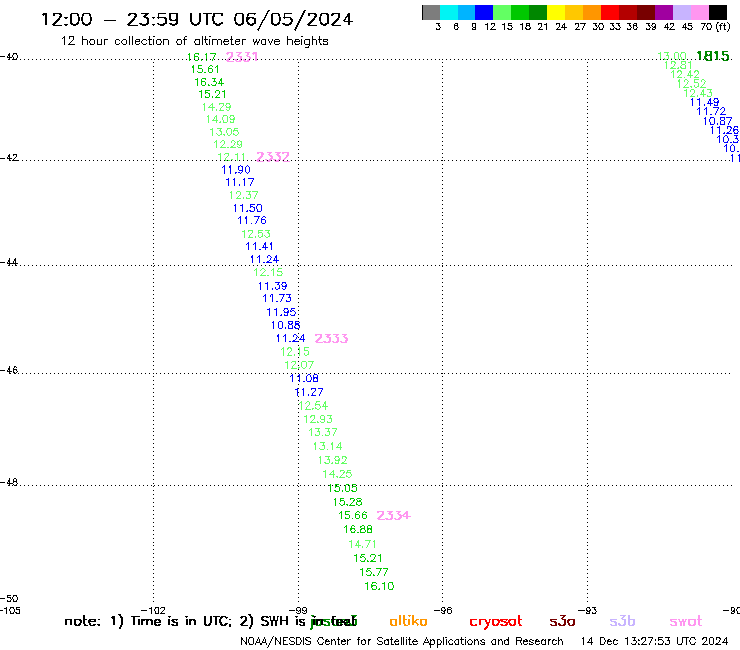
Task: Select the 's3b' satellite legend label
Action: pyautogui.click(x=622, y=621)
